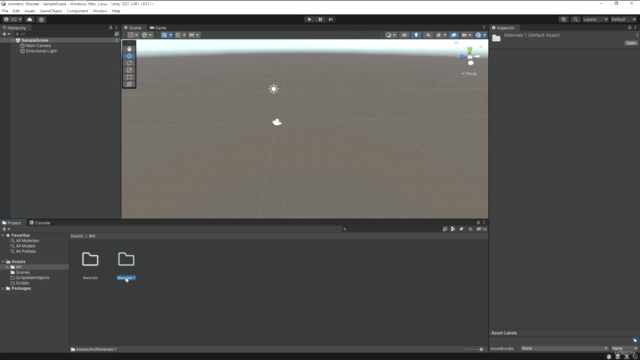Select the All Materials favorite search
The width and height of the screenshot is (640, 360).
pyautogui.click(x=27, y=241)
